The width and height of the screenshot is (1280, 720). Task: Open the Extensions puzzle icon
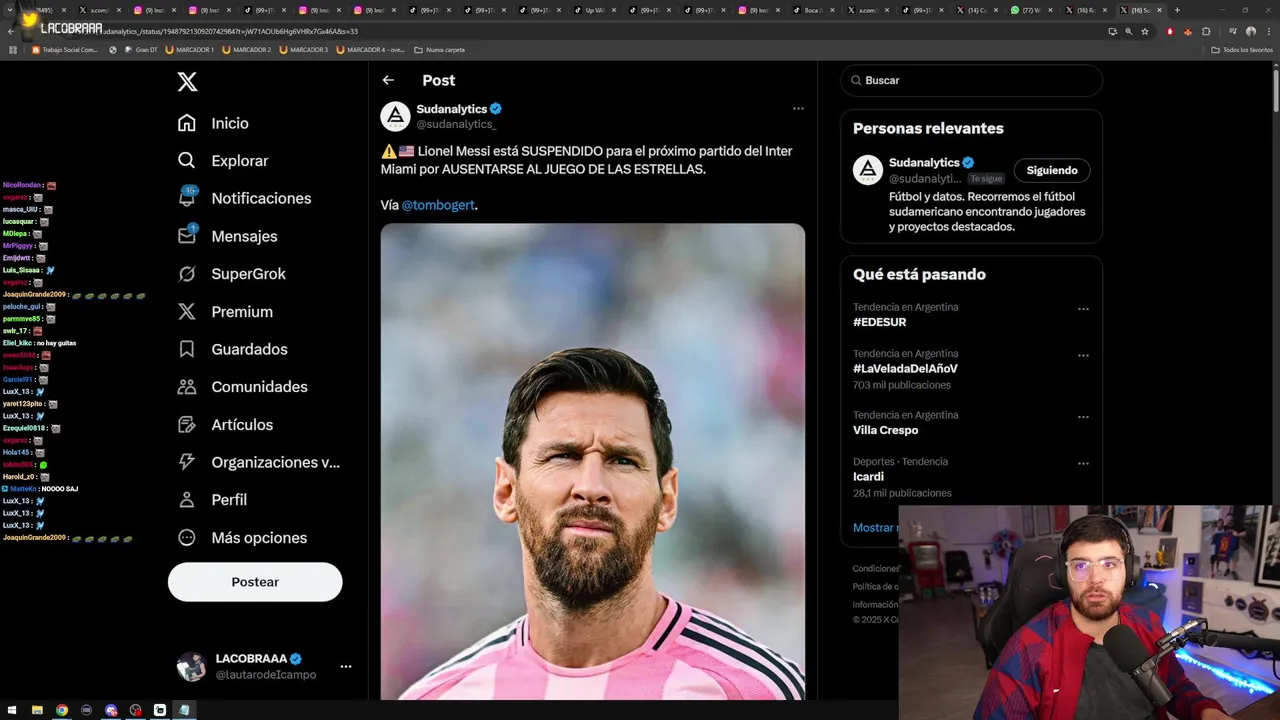coord(1206,31)
